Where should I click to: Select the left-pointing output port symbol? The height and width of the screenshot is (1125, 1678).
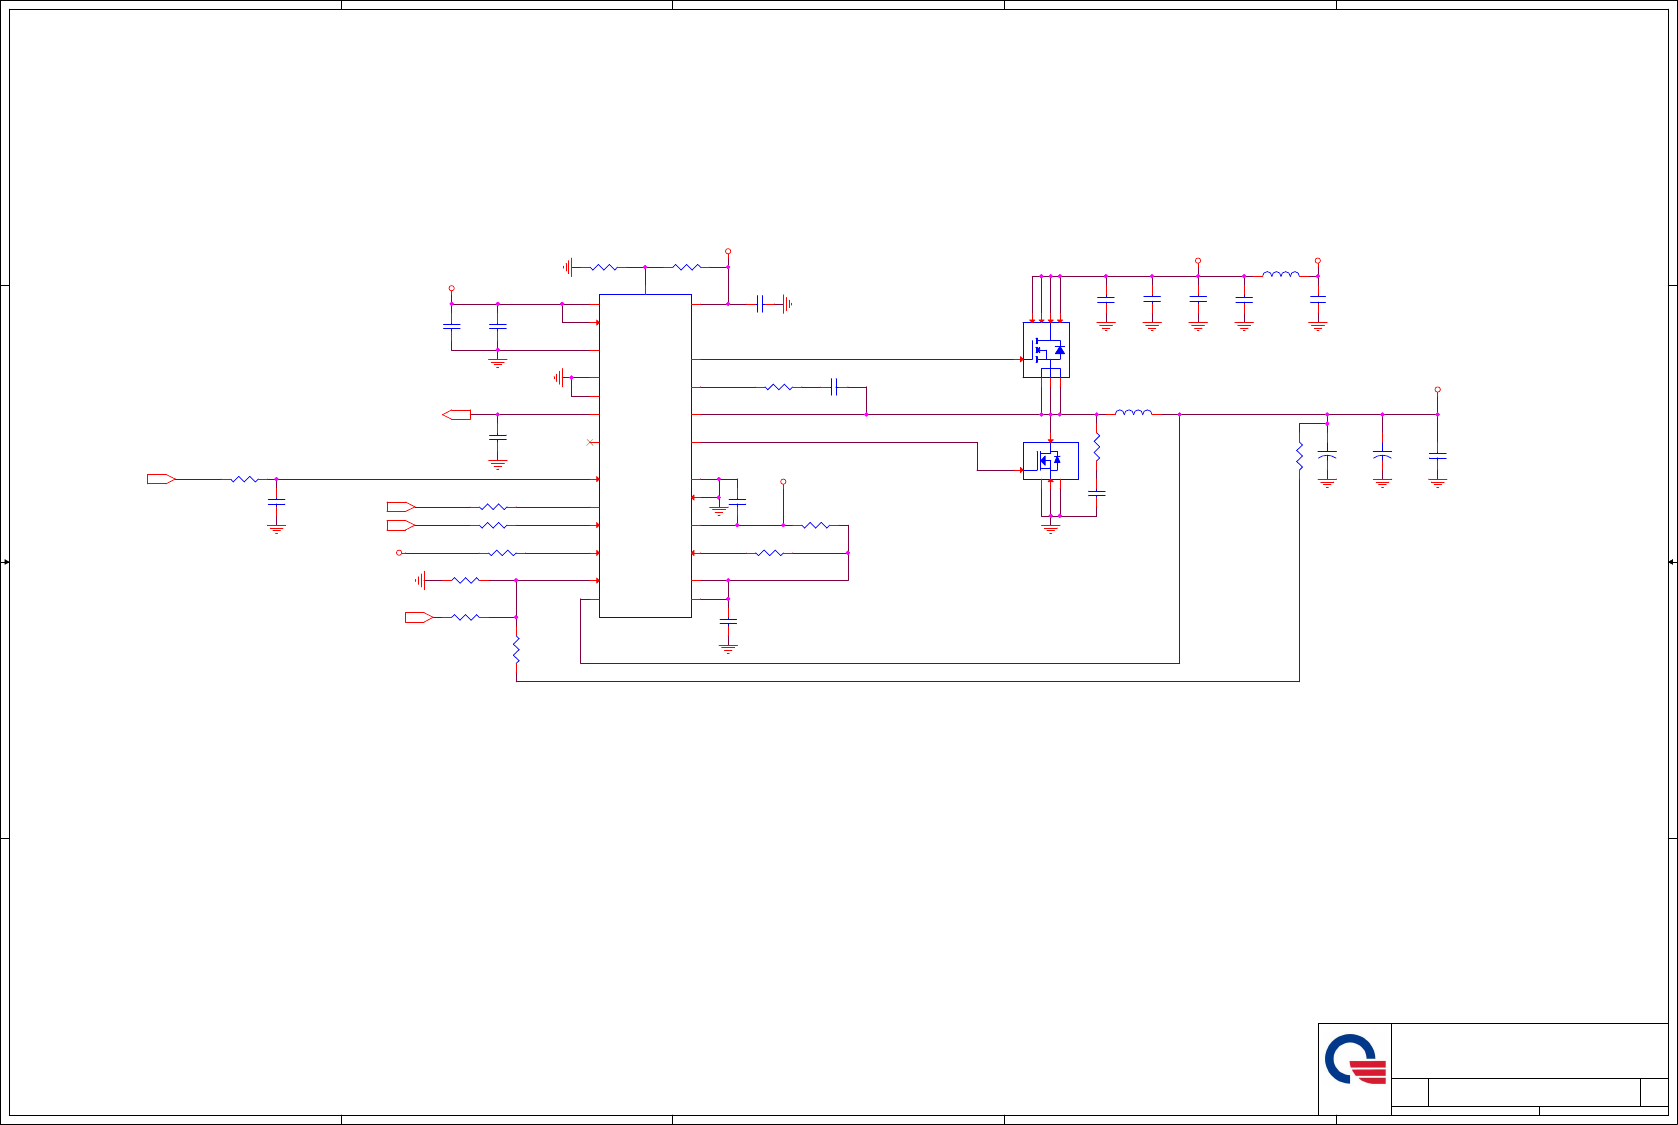click(x=456, y=414)
